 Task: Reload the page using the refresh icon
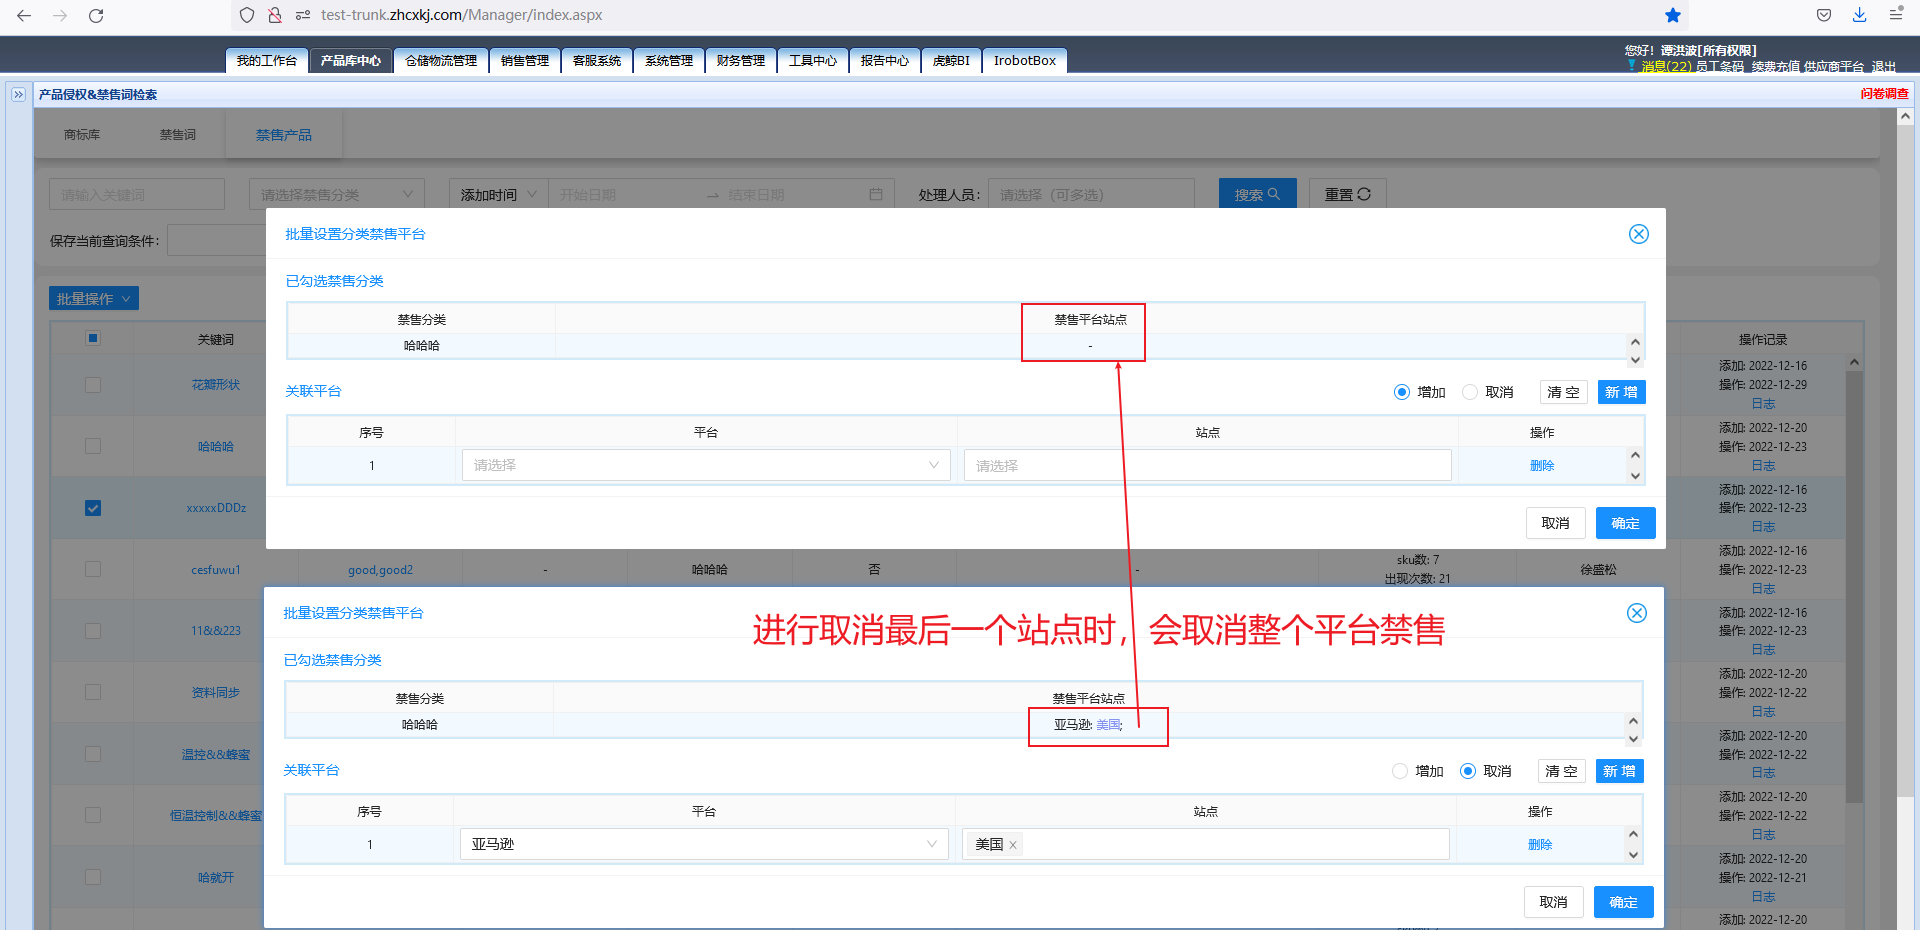[96, 15]
